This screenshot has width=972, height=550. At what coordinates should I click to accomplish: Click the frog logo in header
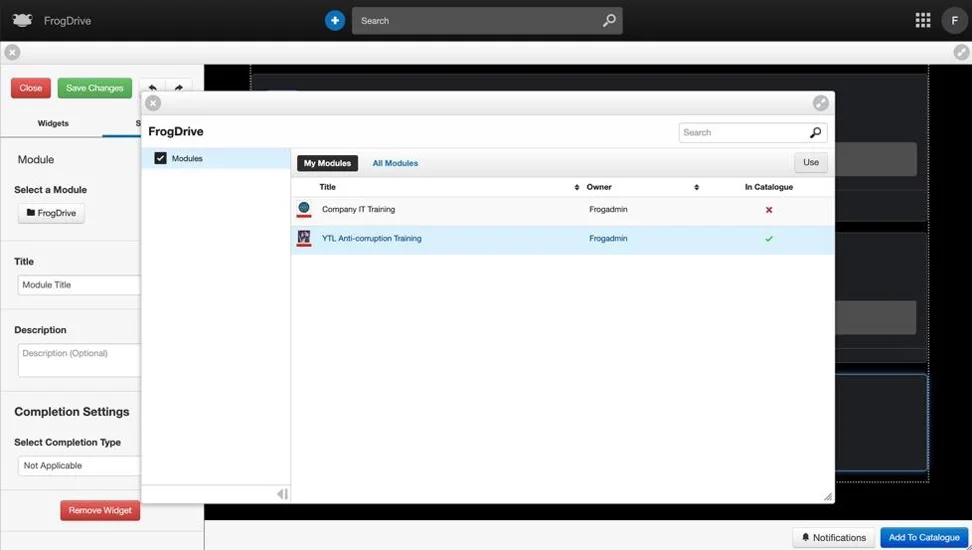click(22, 20)
